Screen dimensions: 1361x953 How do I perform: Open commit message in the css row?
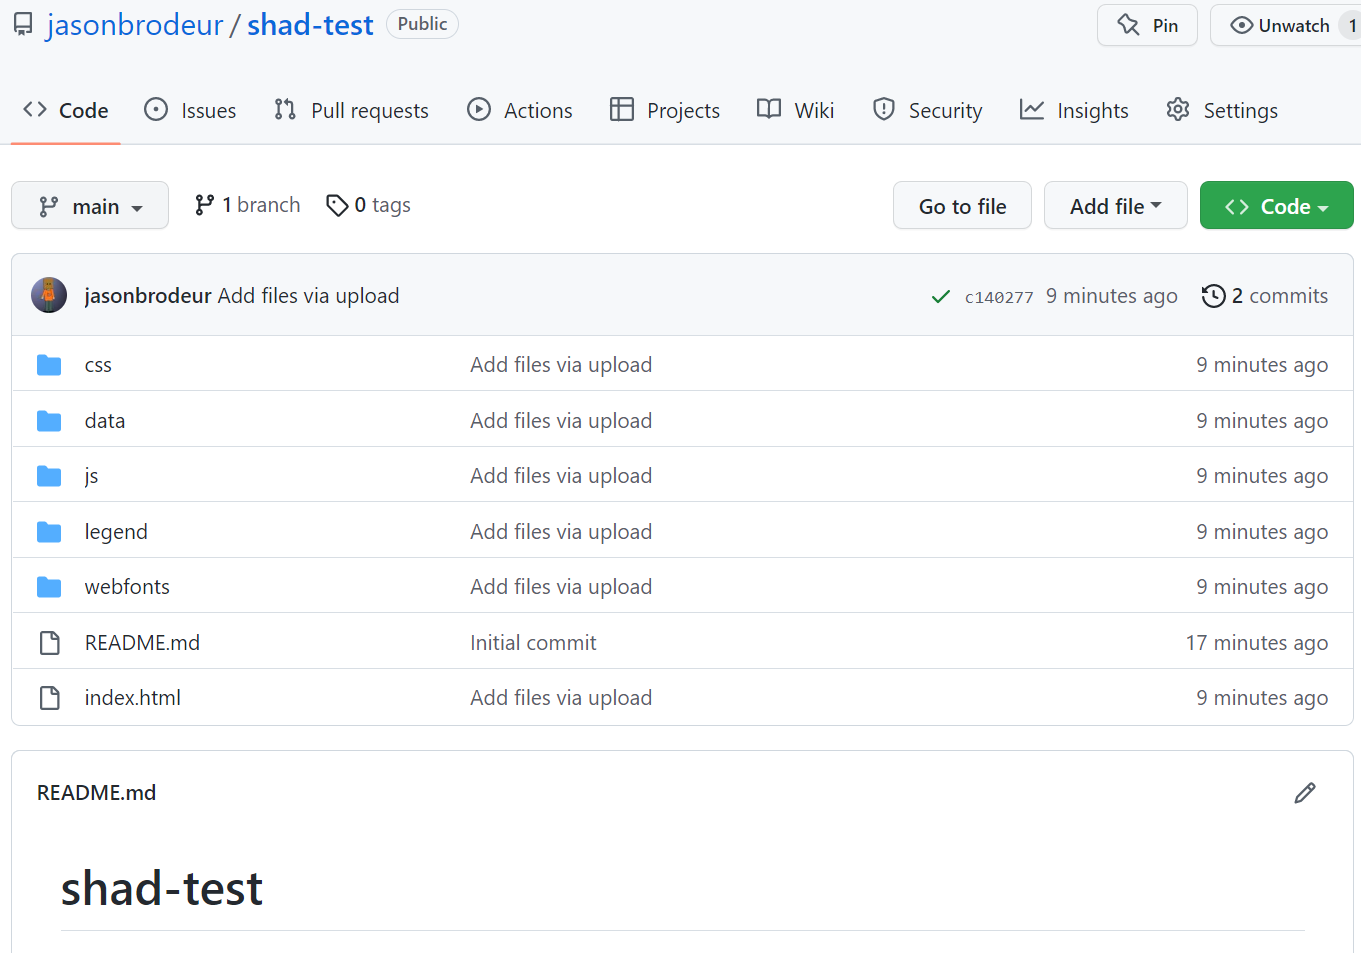click(x=561, y=365)
